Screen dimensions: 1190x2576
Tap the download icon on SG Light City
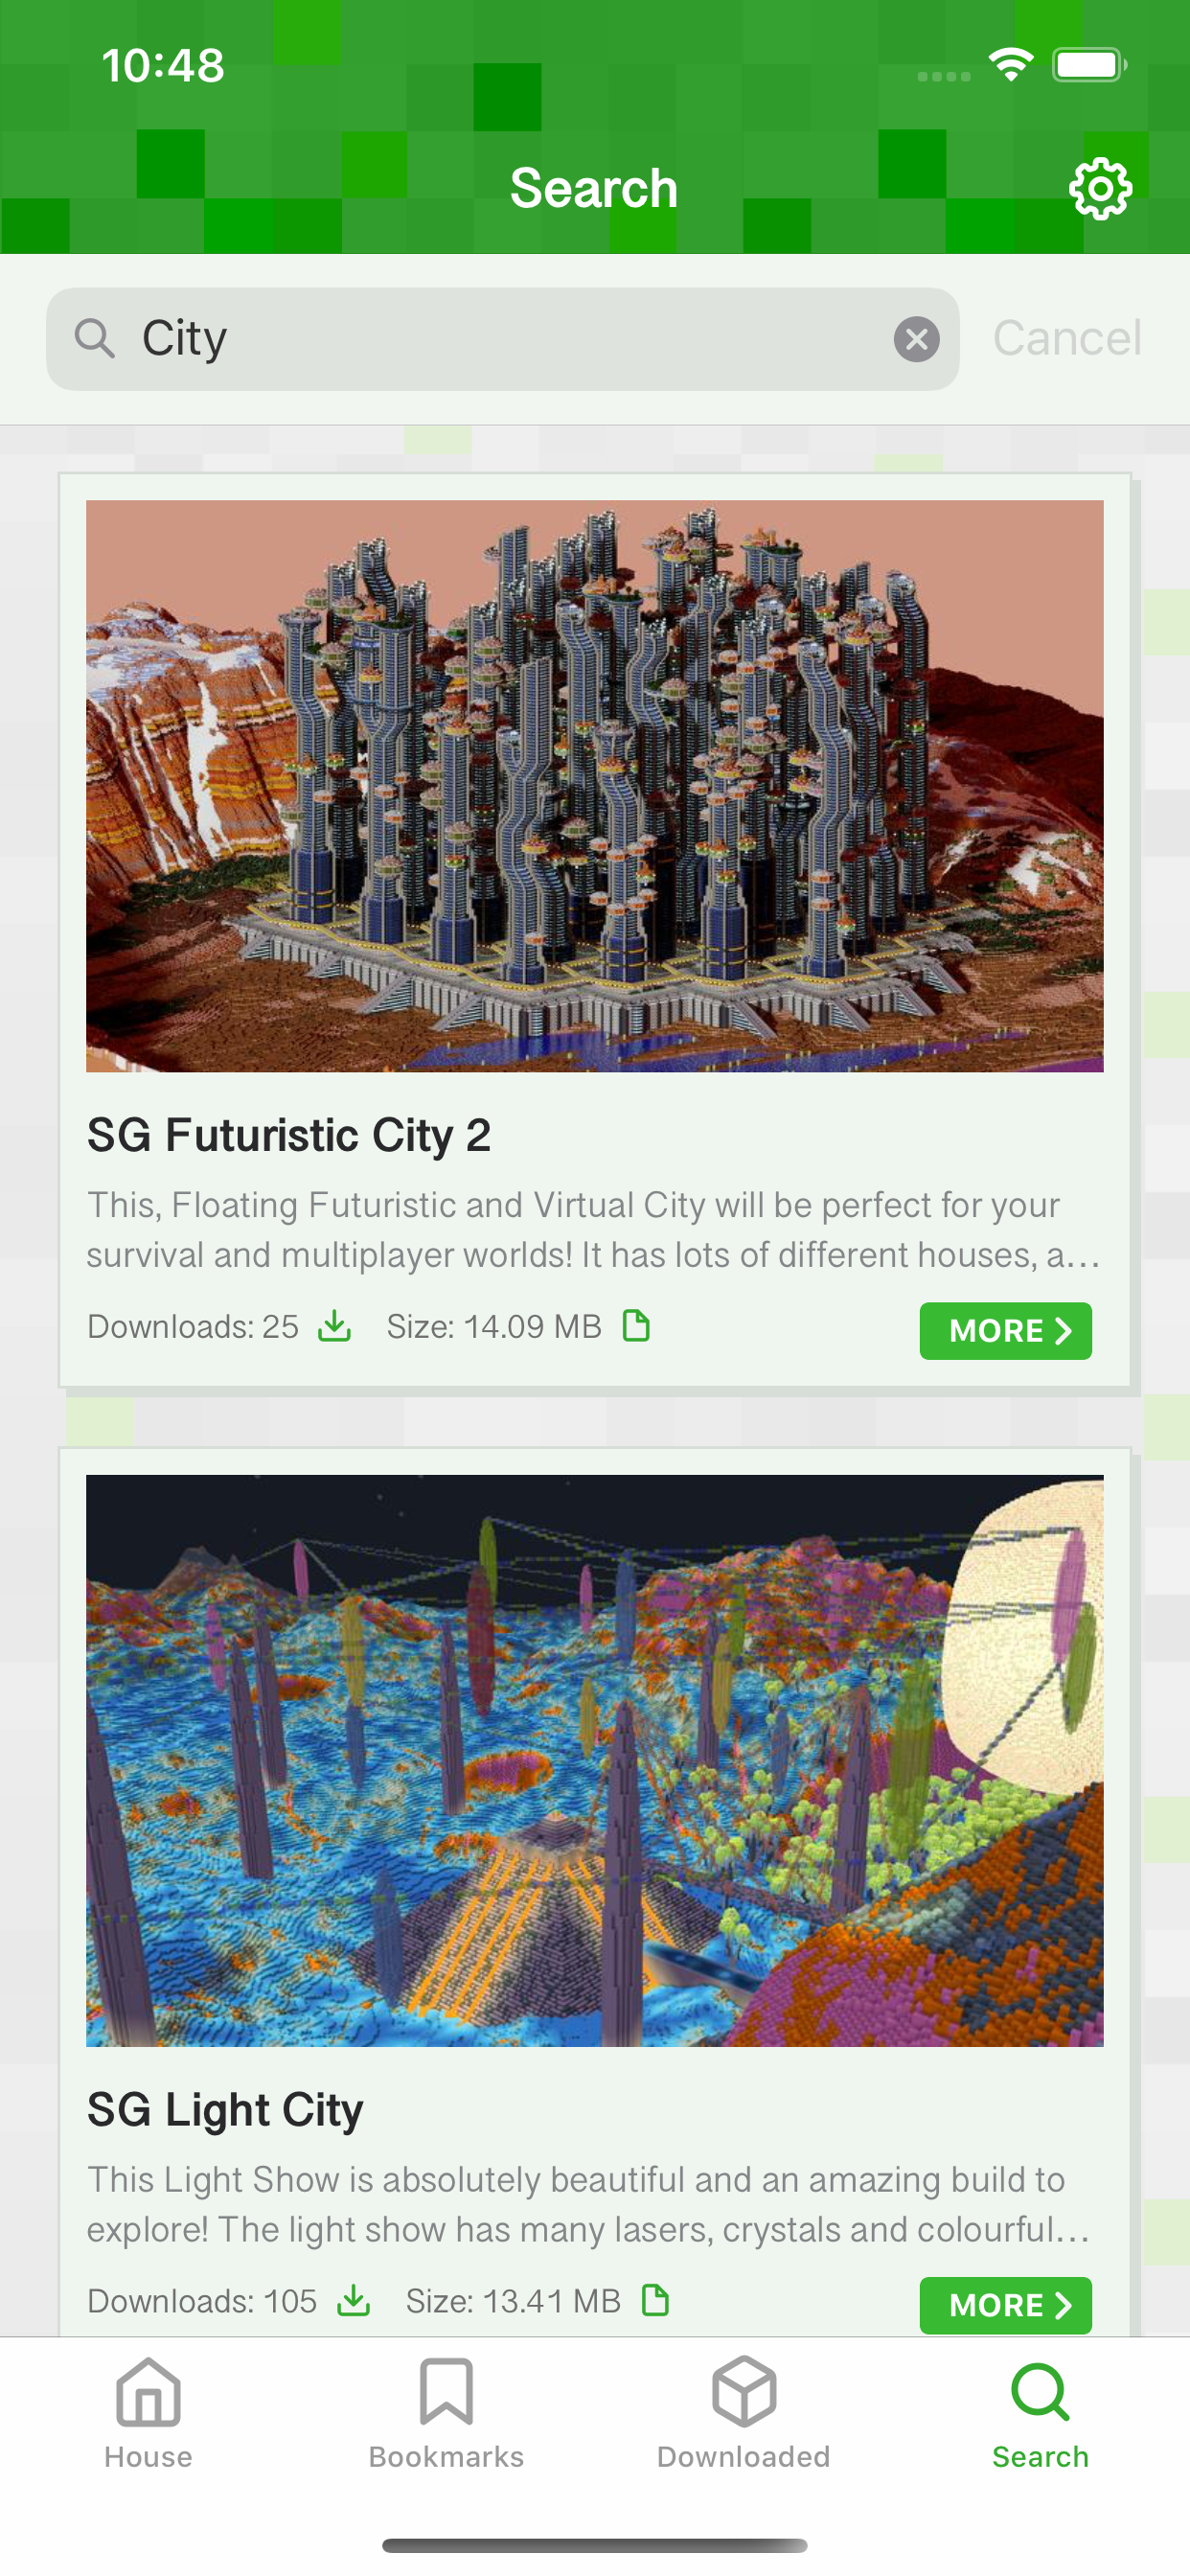click(x=353, y=2301)
